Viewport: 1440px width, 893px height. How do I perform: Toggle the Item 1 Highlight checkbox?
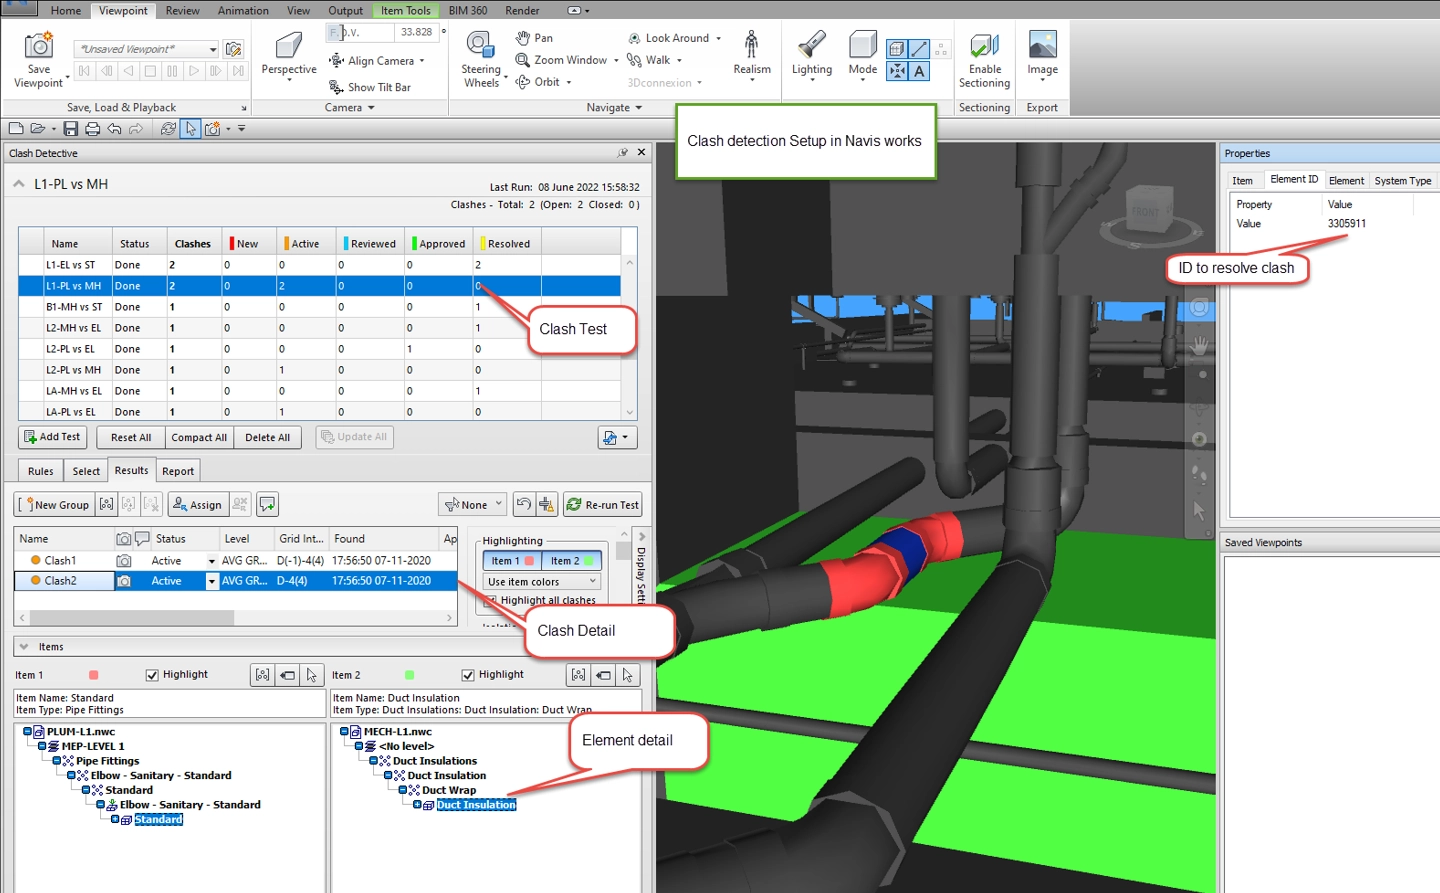[x=152, y=675]
